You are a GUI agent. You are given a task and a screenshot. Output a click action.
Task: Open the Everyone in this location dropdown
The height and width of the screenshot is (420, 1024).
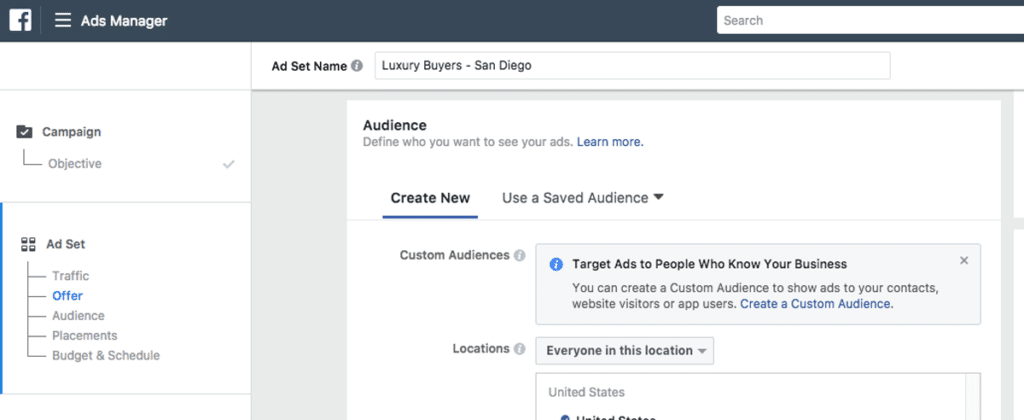point(625,351)
